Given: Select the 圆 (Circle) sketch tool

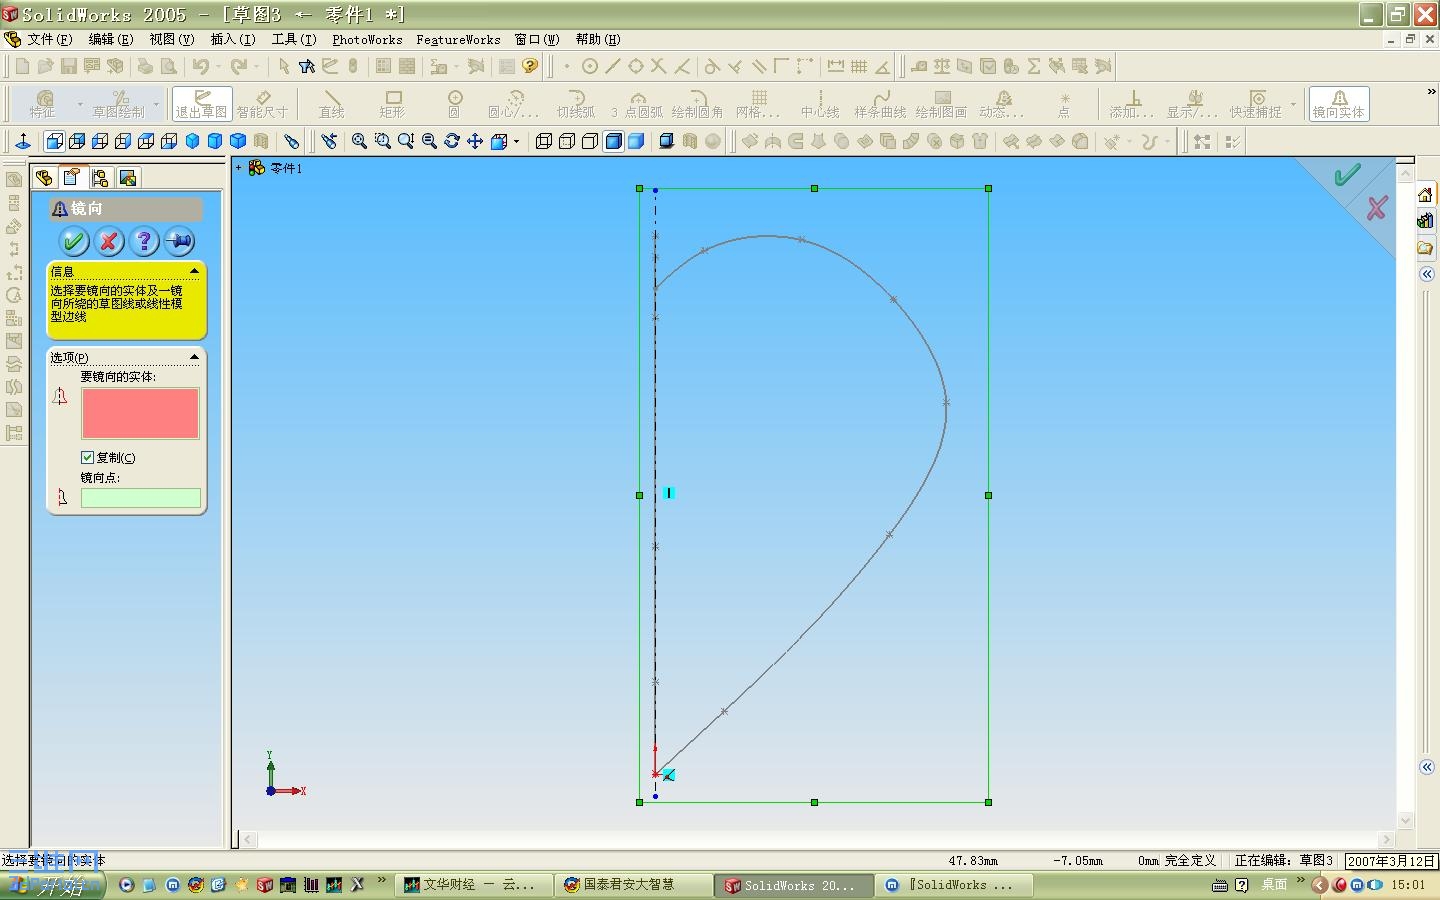Looking at the screenshot, I should point(454,104).
